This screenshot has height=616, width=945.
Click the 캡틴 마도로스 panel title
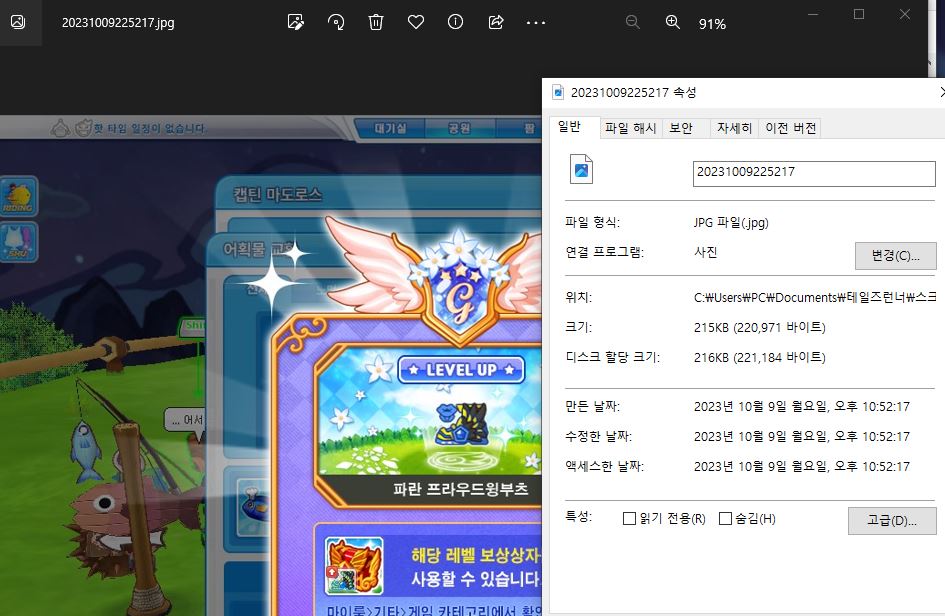click(x=278, y=195)
